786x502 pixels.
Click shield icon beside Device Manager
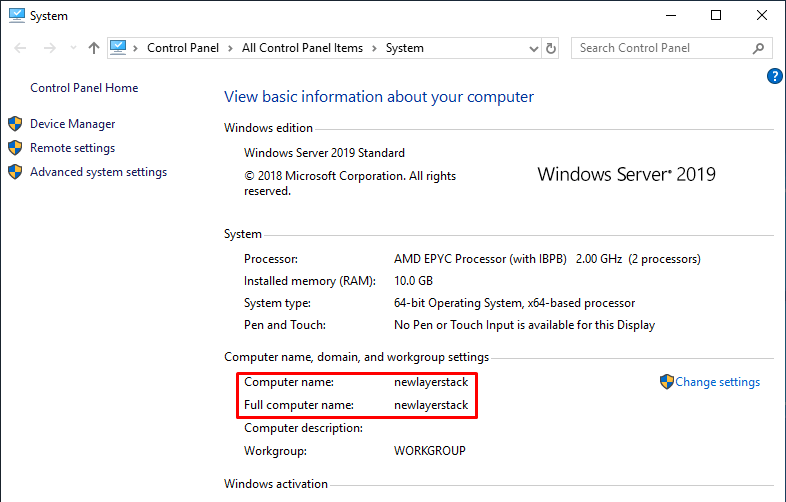pos(16,123)
